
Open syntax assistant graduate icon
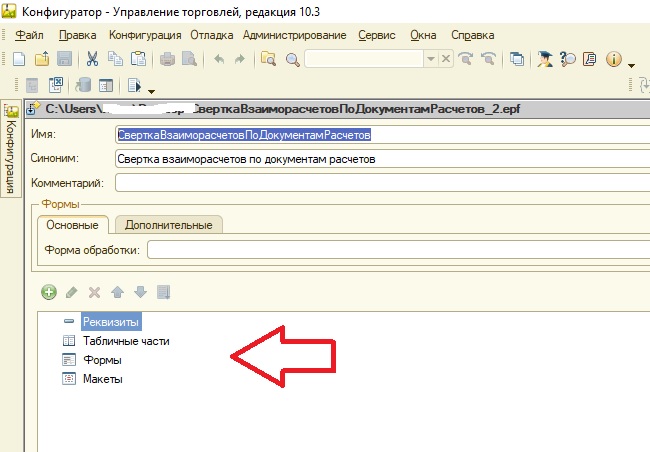point(544,59)
